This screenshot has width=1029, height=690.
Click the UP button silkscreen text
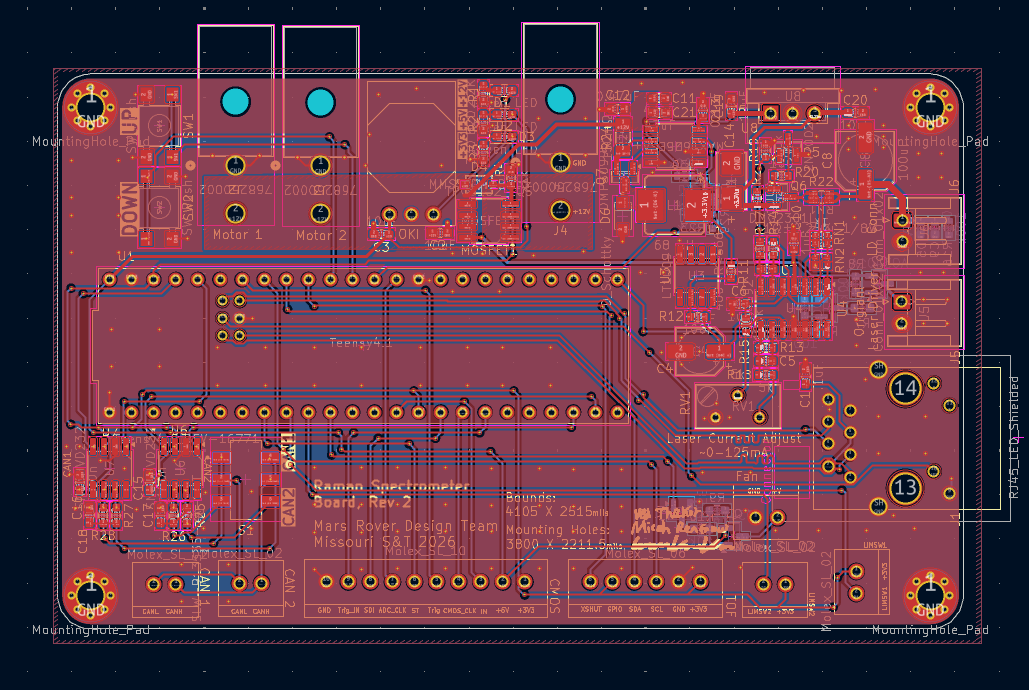click(x=128, y=122)
